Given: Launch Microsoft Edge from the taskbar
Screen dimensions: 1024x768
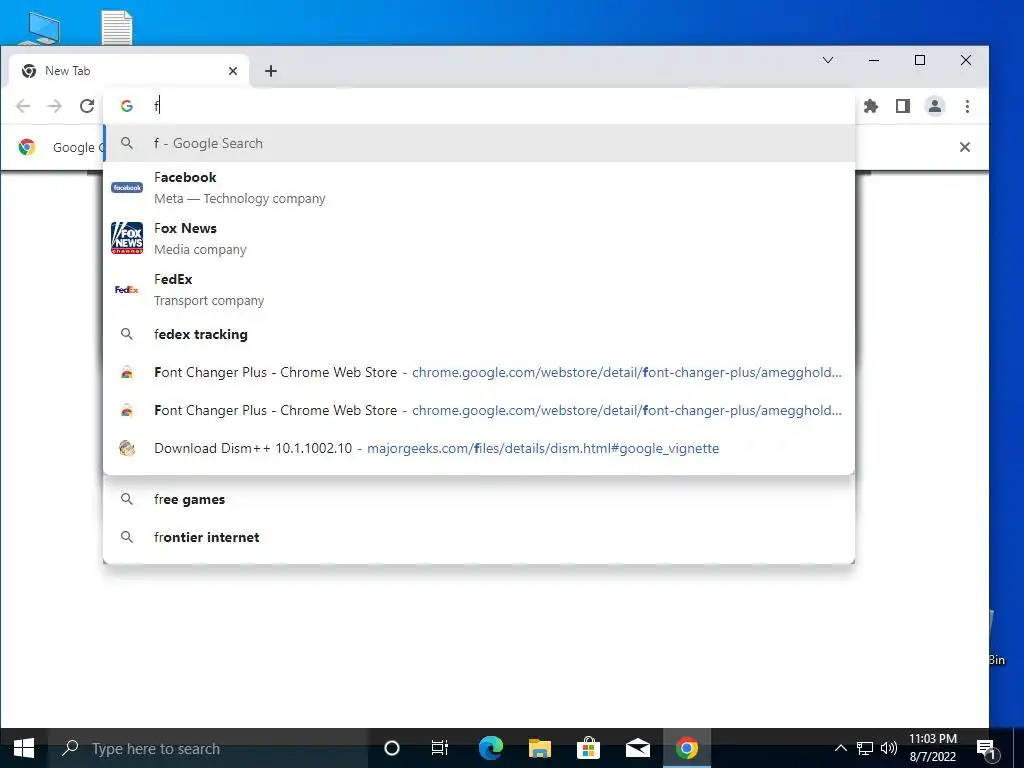Looking at the screenshot, I should pyautogui.click(x=491, y=748).
